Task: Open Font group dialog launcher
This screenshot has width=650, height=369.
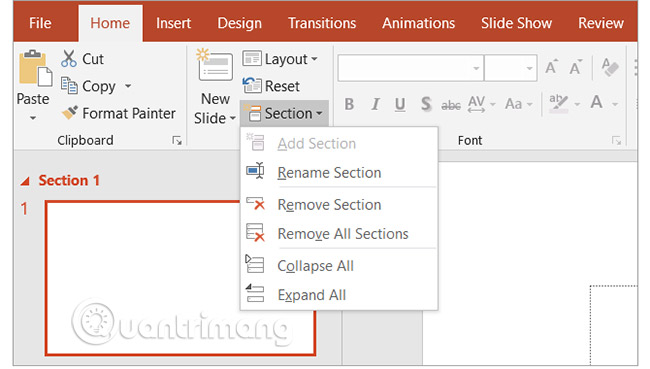Action: 616,141
